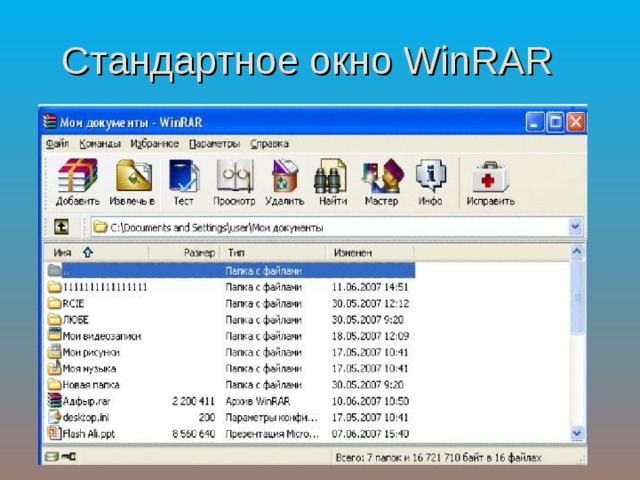Click folder icon in address path bar
This screenshot has width=640, height=480.
[100, 227]
